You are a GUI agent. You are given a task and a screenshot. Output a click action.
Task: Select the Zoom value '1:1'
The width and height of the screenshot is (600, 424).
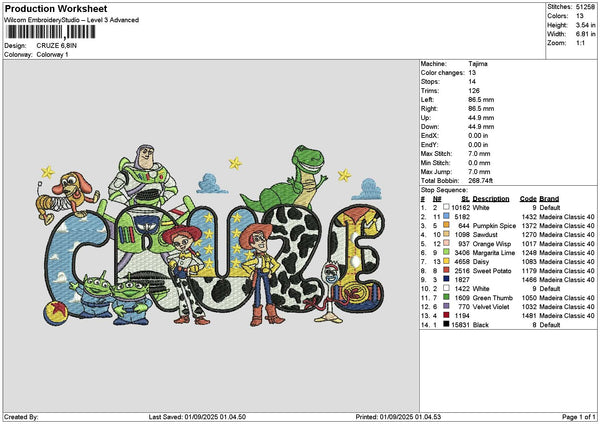point(580,43)
